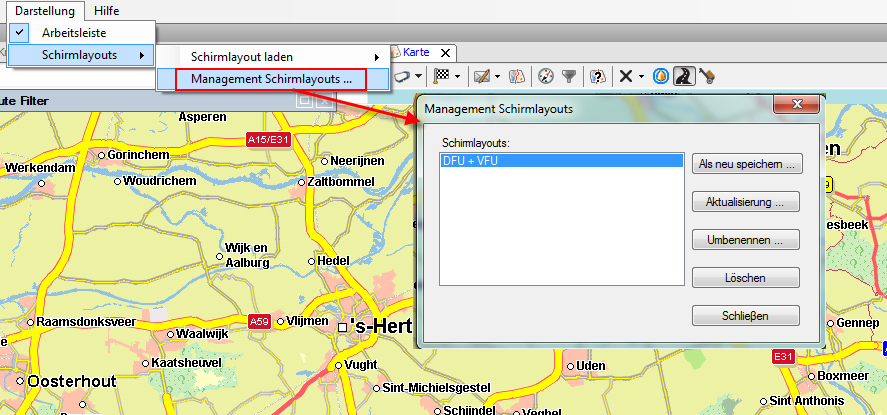Select the compass icon in toolbar
This screenshot has height=415, width=887.
tap(545, 76)
